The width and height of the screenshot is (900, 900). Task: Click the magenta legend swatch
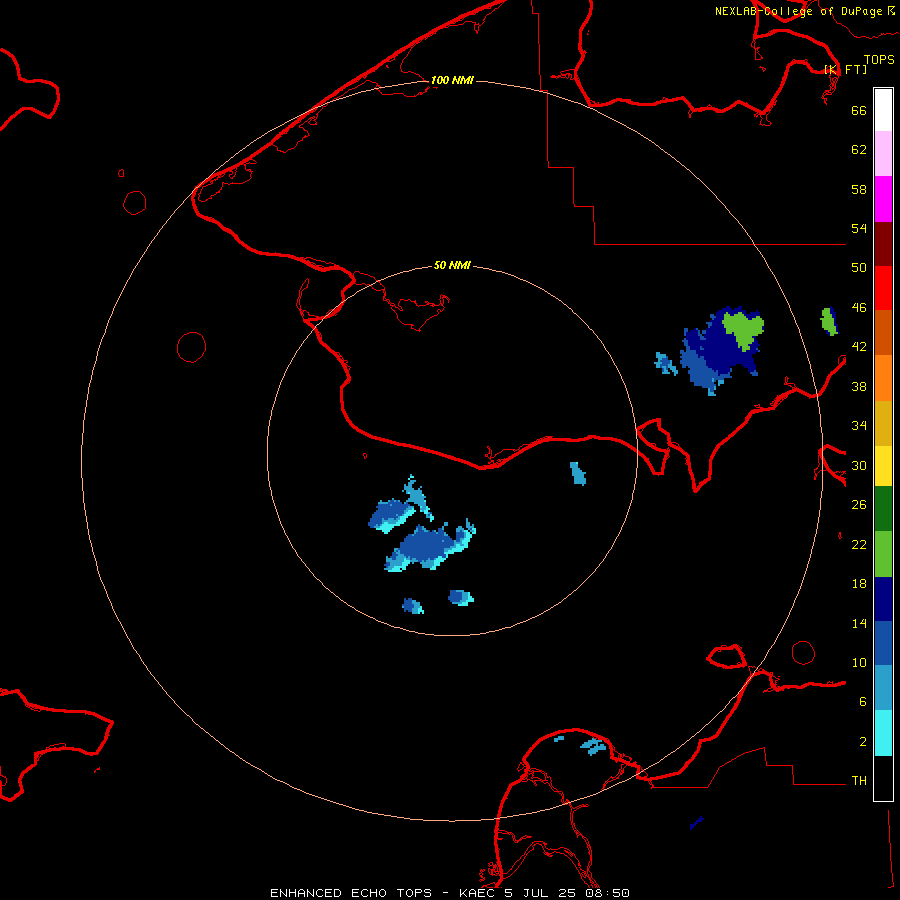tap(883, 199)
